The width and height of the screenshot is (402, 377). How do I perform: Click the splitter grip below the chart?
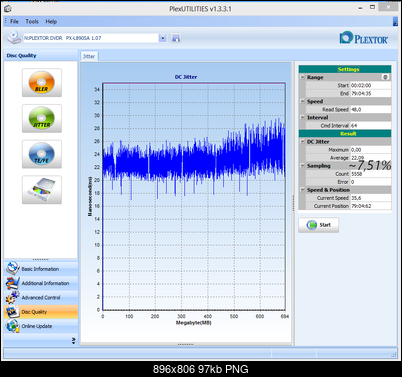point(186,344)
